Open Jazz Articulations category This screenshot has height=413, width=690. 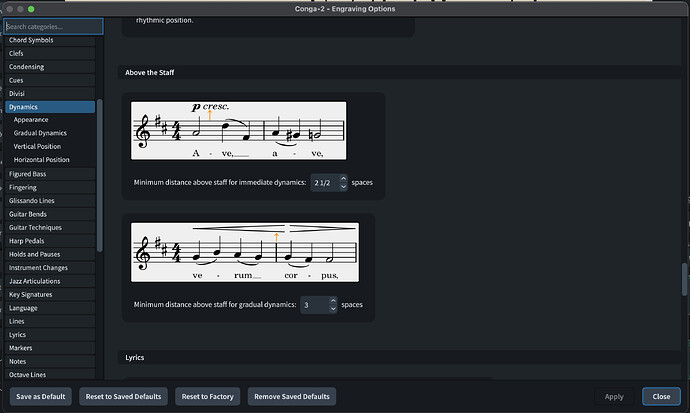(x=50, y=281)
